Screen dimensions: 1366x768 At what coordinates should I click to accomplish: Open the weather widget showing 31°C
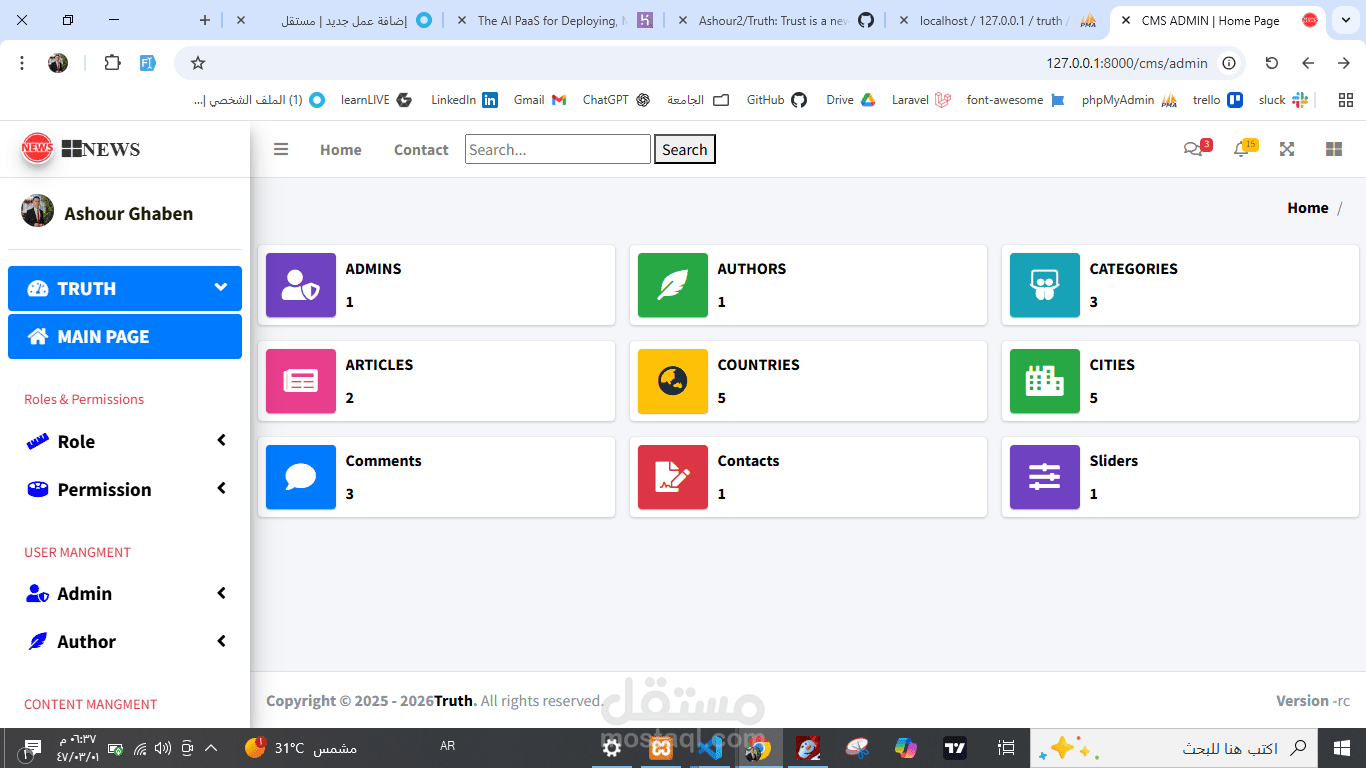(x=300, y=748)
